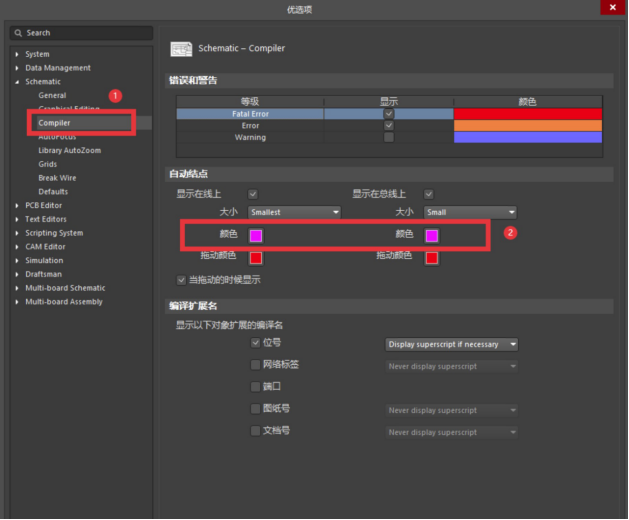
Task: Expand the PCB Editor tree node
Action: [x=17, y=205]
